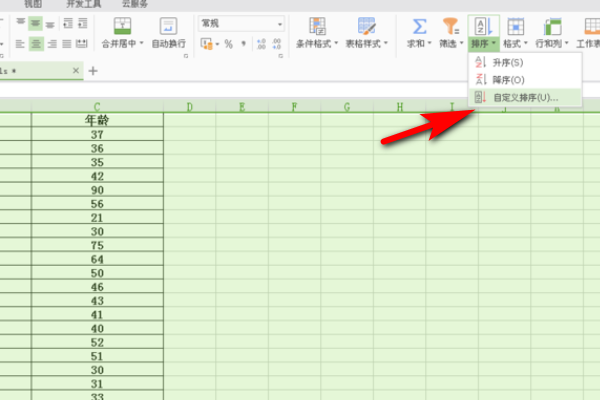This screenshot has width=600, height=400.
Task: Click the 求和 sigma icon
Action: point(419,26)
